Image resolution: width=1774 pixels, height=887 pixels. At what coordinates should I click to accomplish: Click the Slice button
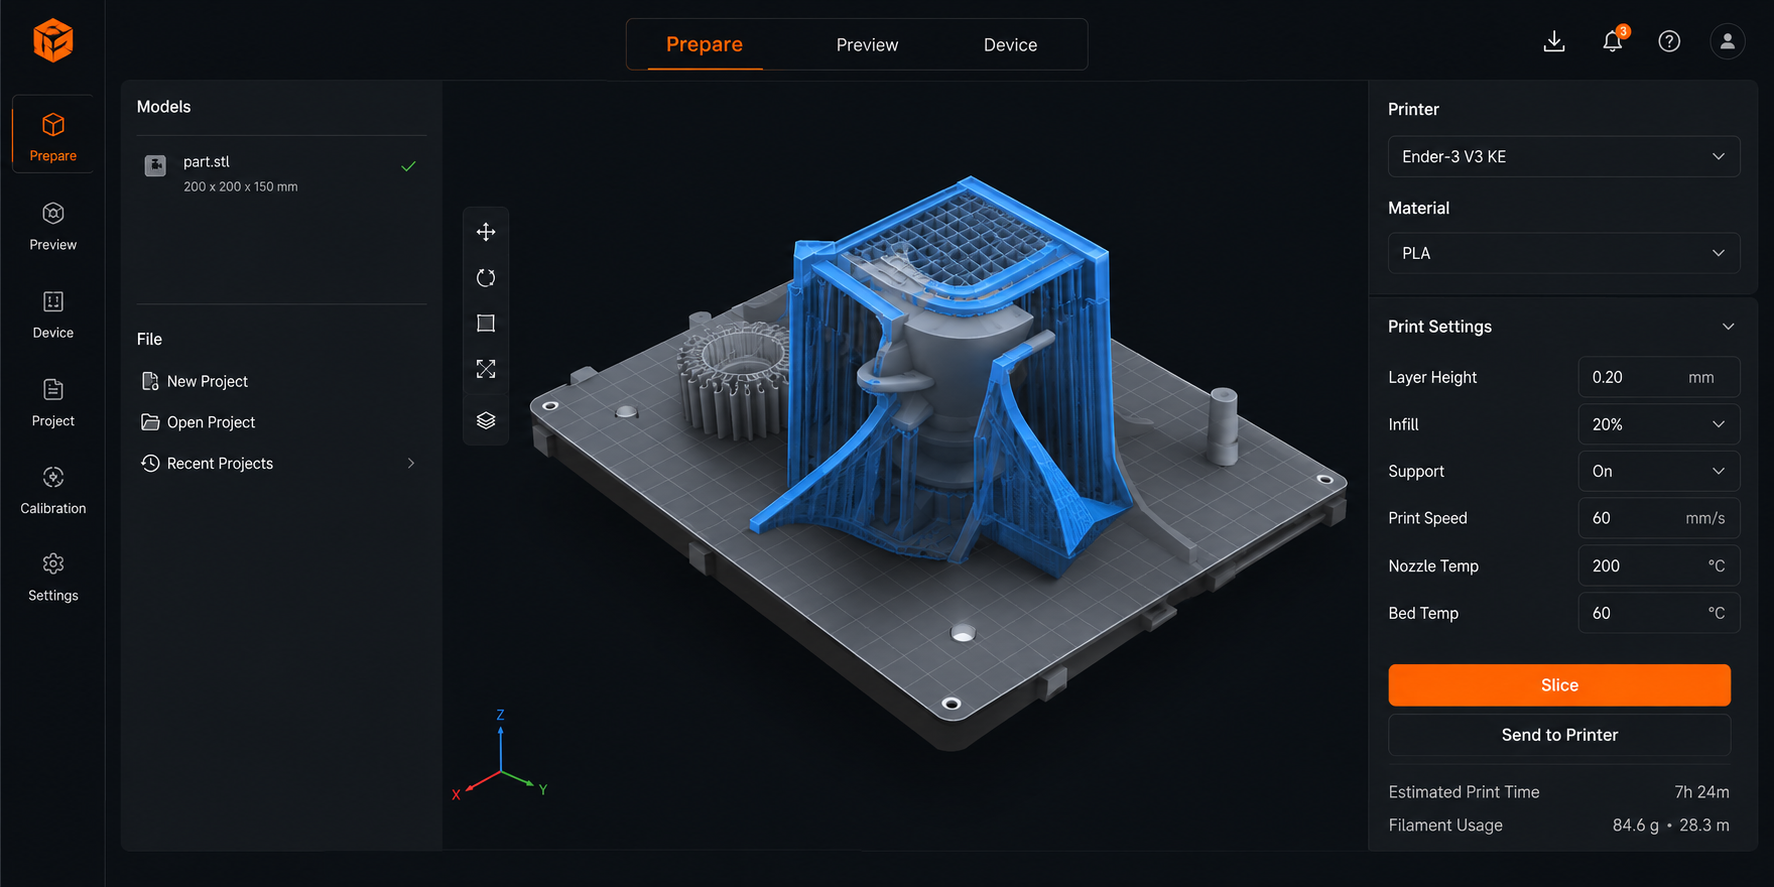(x=1559, y=685)
